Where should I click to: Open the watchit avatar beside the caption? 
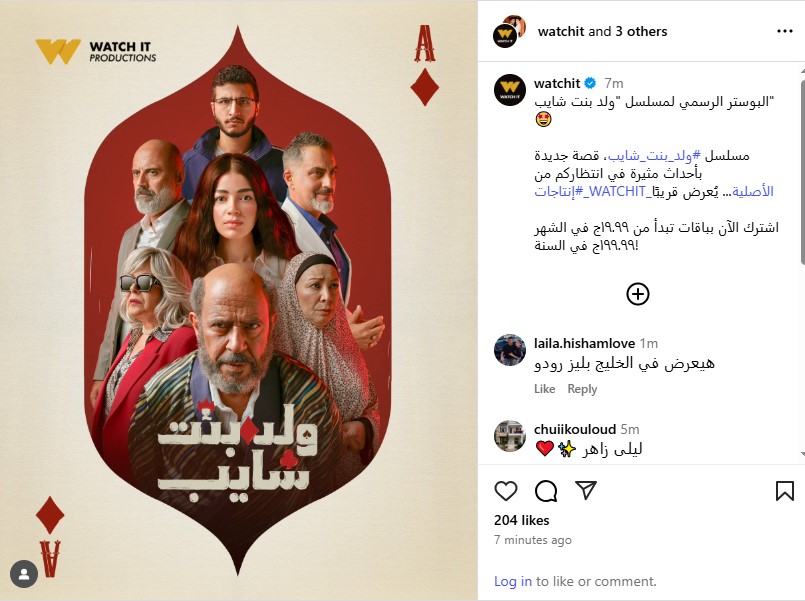510,90
